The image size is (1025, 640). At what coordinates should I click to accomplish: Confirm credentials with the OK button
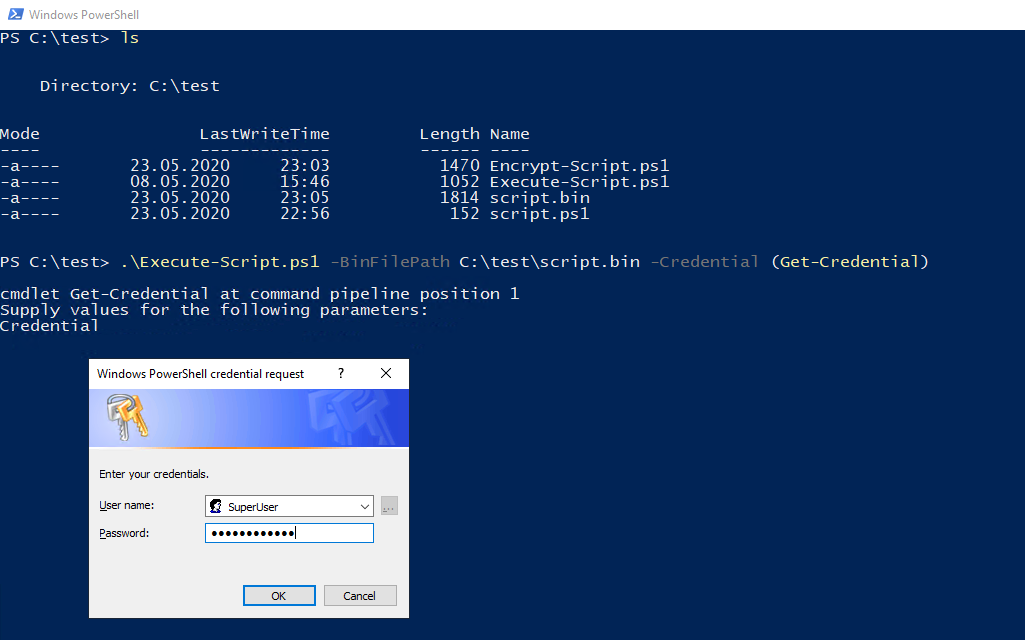tap(279, 596)
